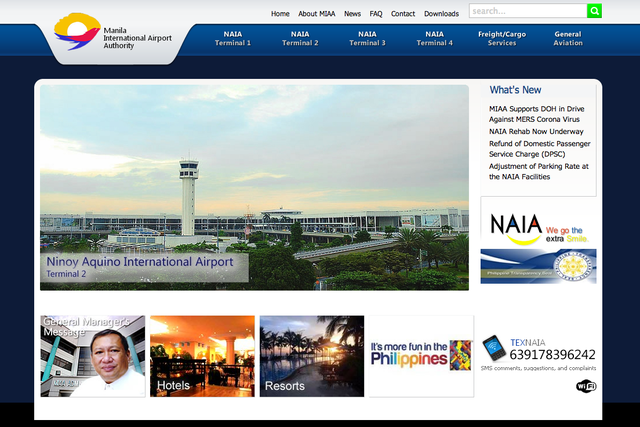Open the General Aviation section
640x427 pixels.
pos(568,38)
